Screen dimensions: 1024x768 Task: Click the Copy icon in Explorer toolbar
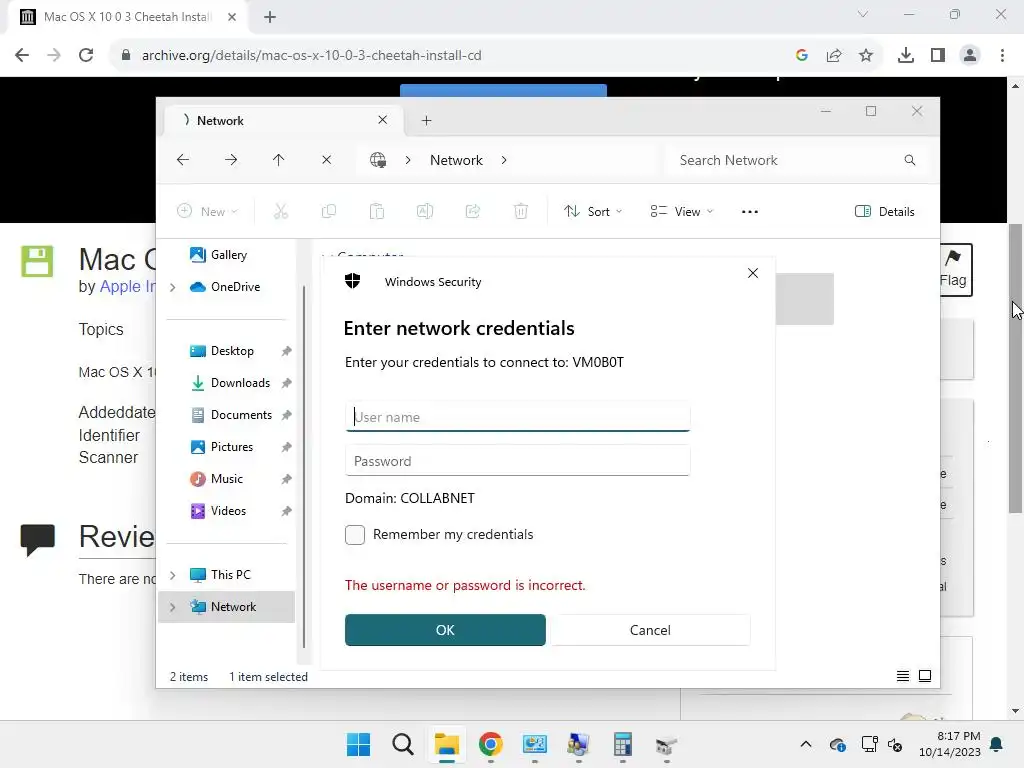coord(328,211)
